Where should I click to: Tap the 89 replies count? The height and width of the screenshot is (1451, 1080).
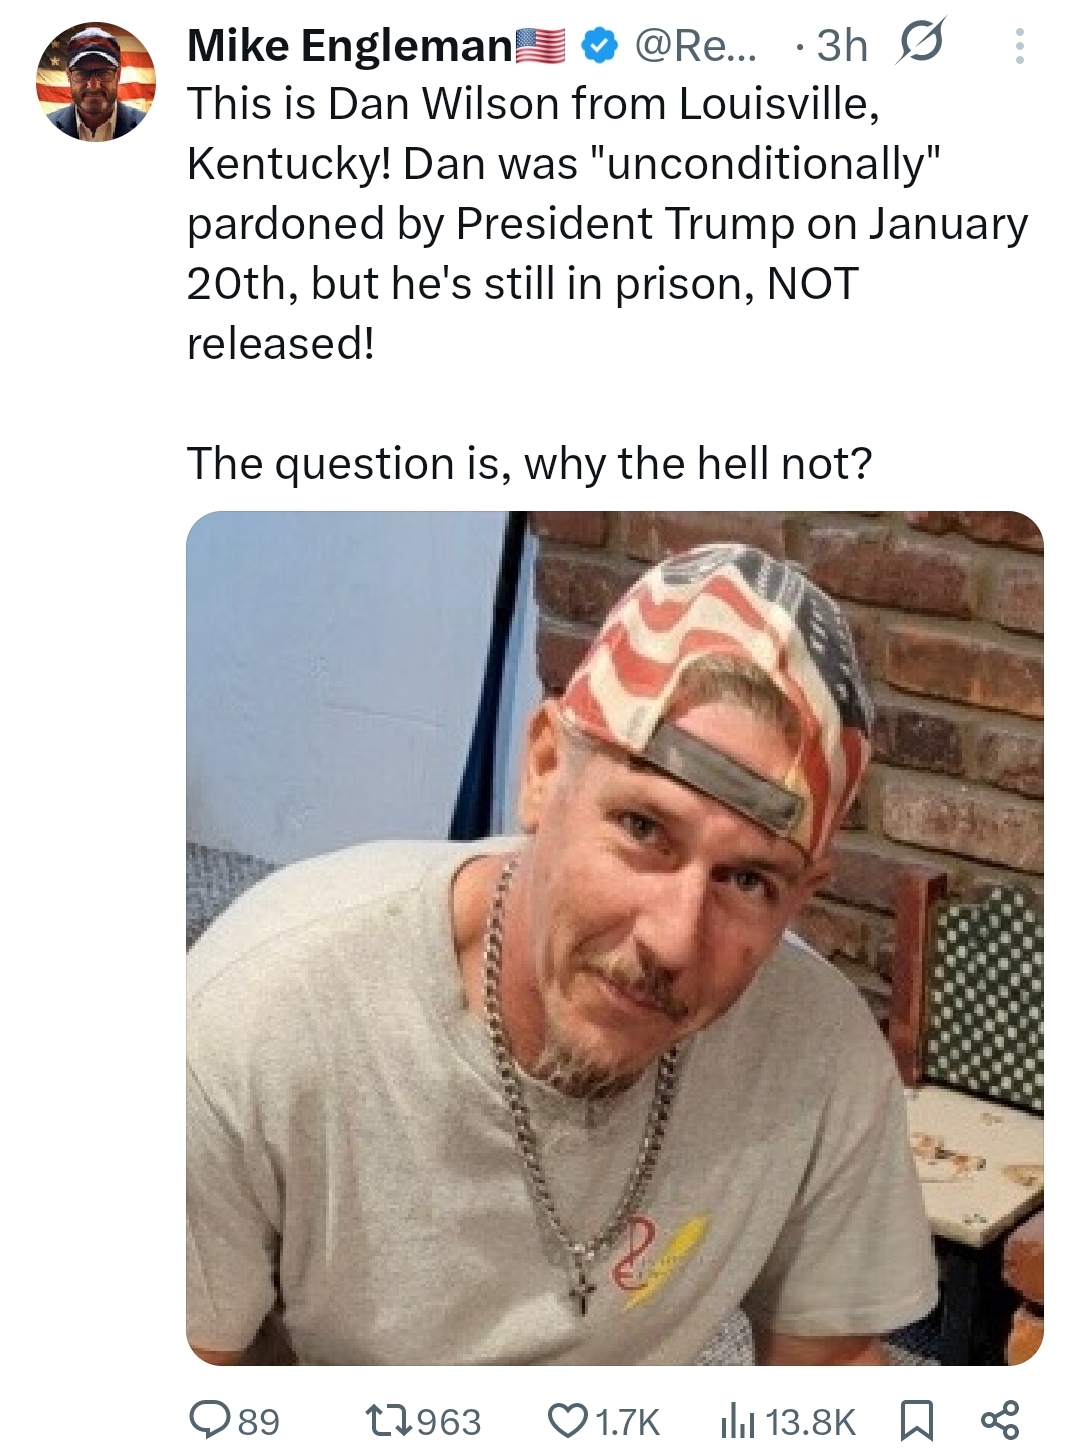coord(259,1421)
